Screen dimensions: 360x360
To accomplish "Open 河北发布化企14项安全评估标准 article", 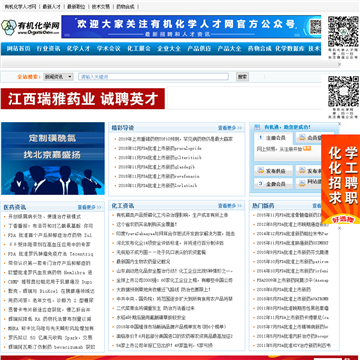I will coord(170,243).
